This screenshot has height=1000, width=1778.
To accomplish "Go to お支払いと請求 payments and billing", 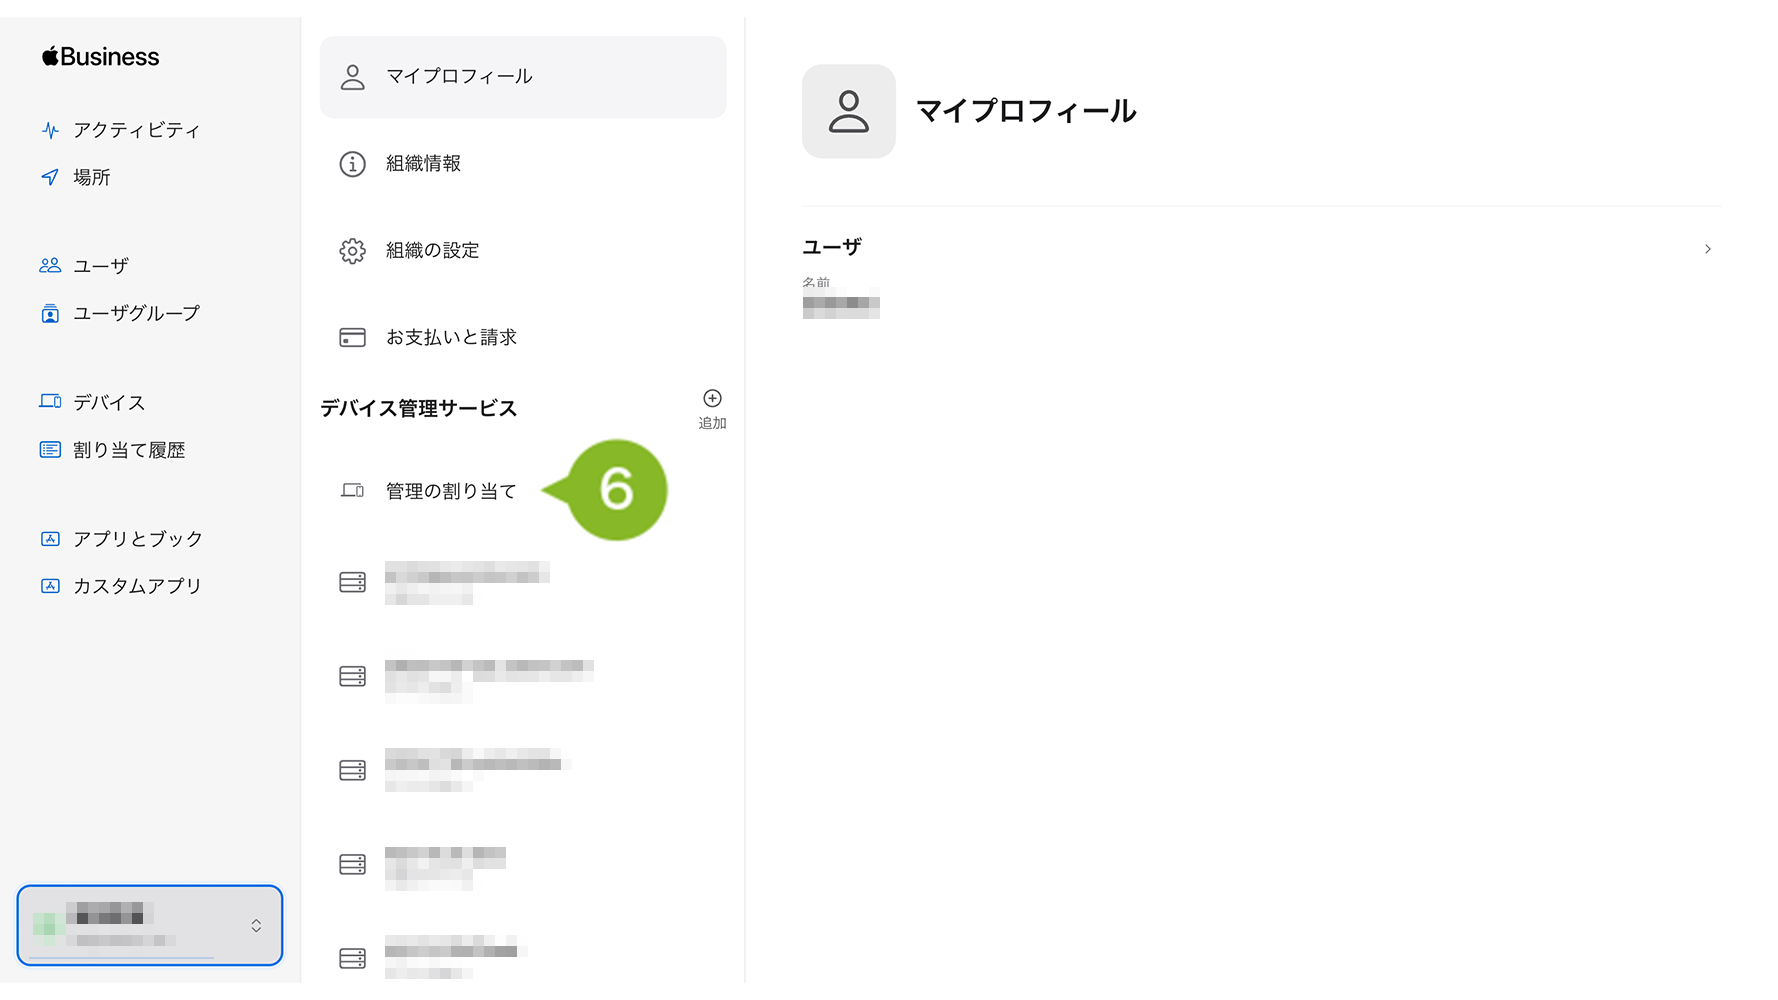I will 523,337.
